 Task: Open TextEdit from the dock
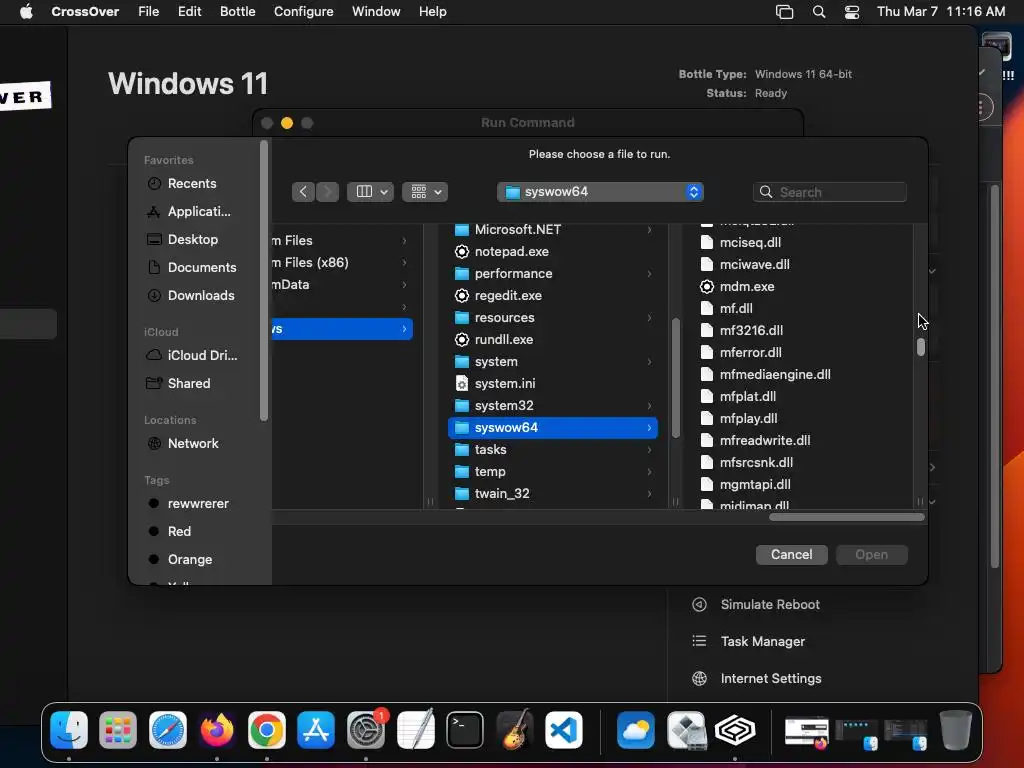[415, 730]
